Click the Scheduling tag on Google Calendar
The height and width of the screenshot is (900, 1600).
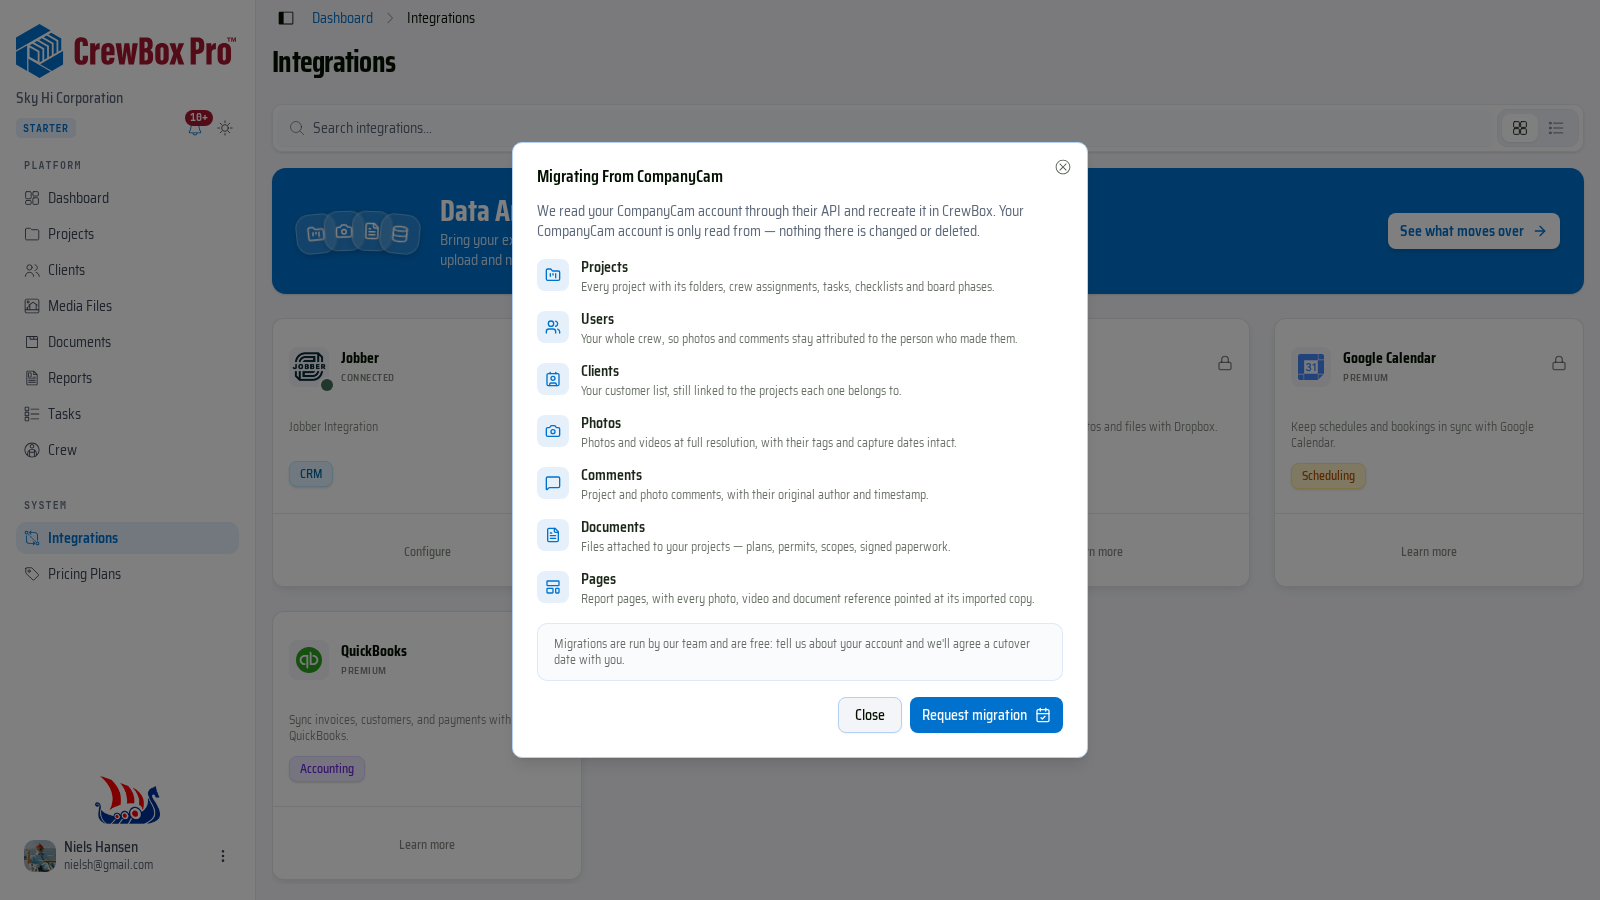[x=1328, y=476]
